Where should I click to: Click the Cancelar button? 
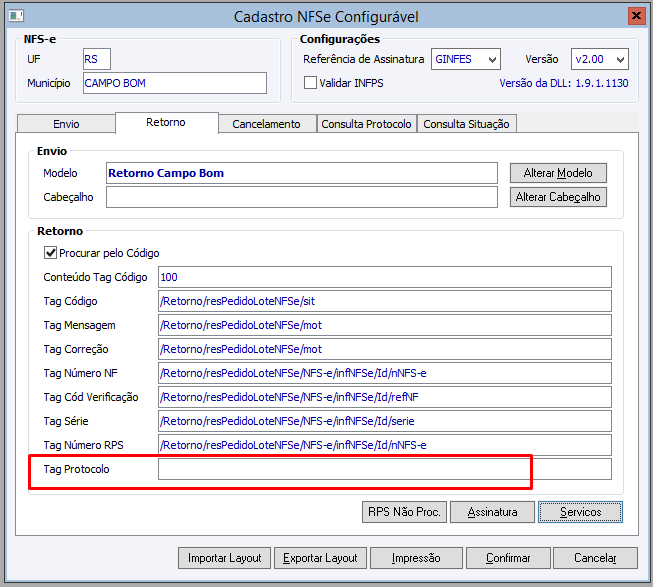(595, 558)
